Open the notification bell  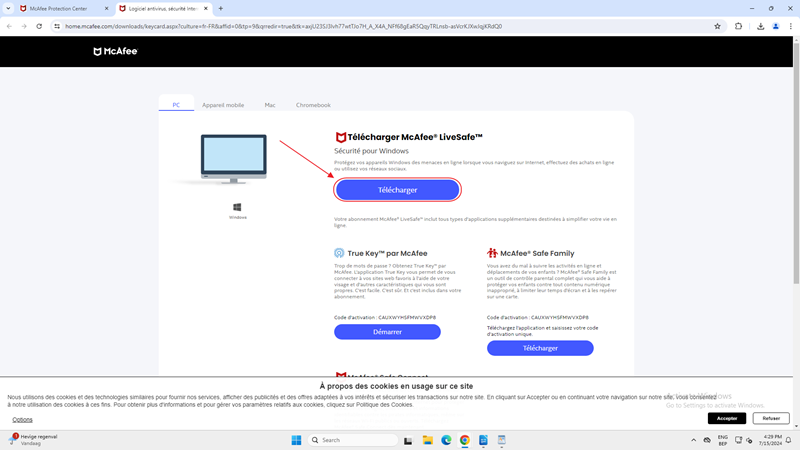(x=789, y=440)
